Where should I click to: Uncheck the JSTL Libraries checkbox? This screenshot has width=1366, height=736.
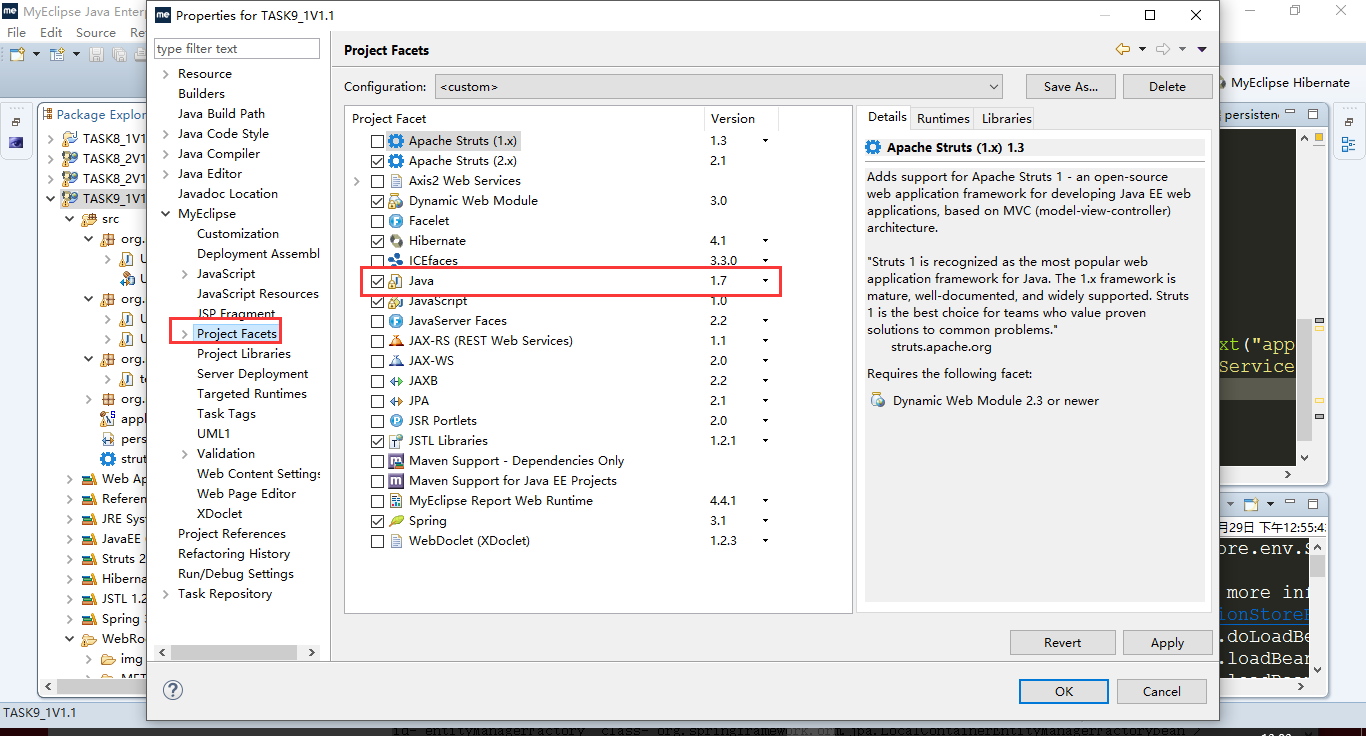click(377, 441)
